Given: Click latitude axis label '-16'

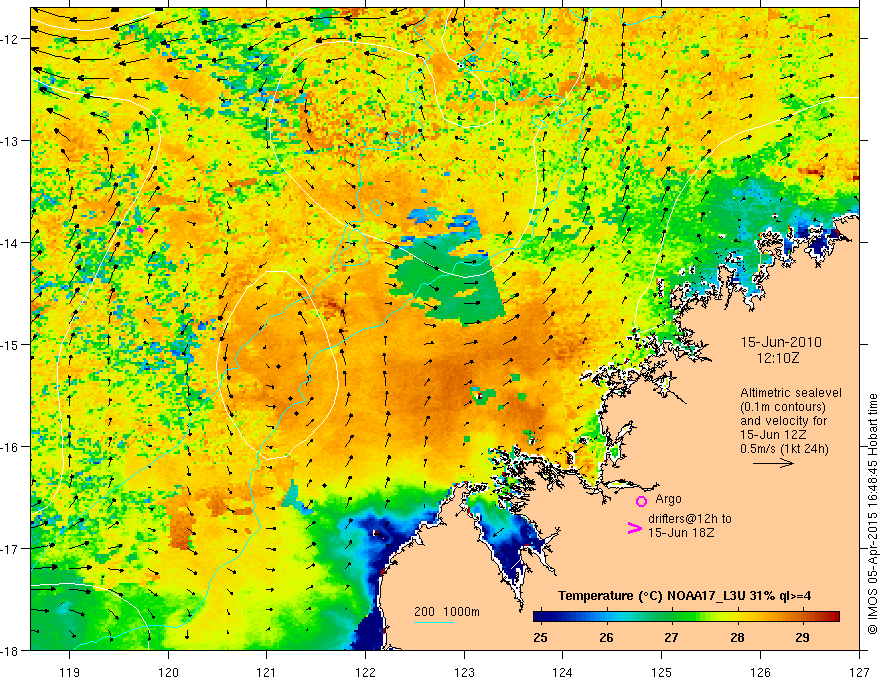Looking at the screenshot, I should [11, 447].
